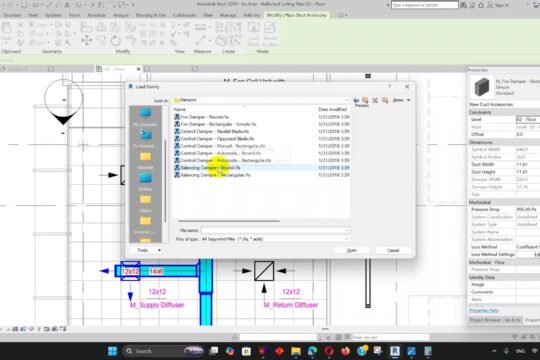Viewport: 540px width, 360px height.
Task: Select Balancing Damper - Rectangular.rfa file
Action: click(x=212, y=175)
